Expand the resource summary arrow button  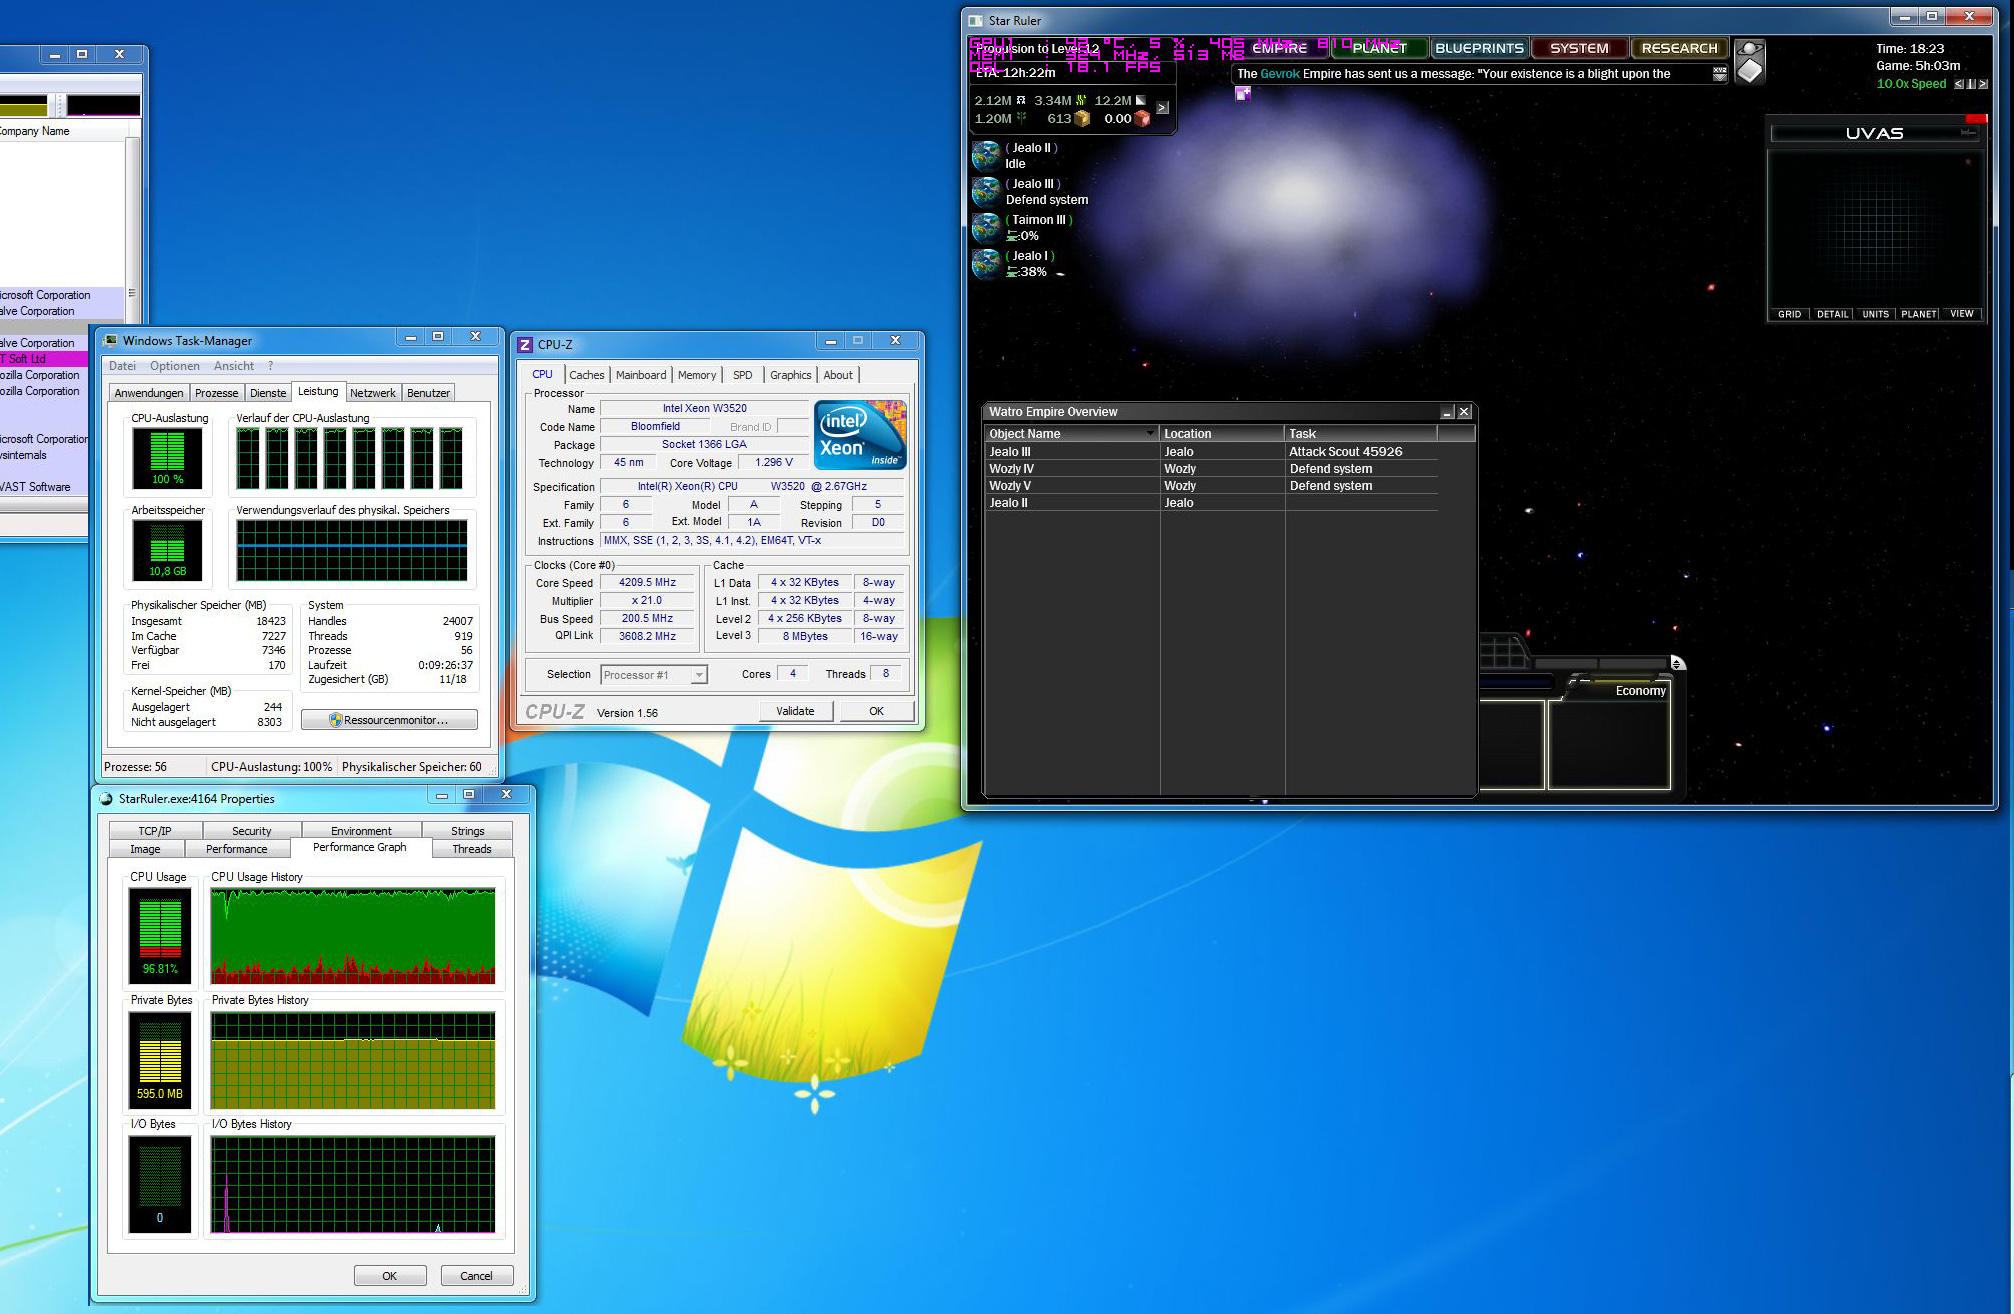1162,108
